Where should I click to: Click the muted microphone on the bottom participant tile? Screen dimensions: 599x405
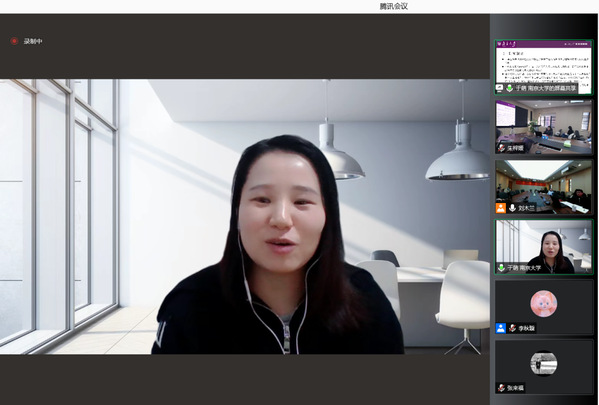(501, 388)
